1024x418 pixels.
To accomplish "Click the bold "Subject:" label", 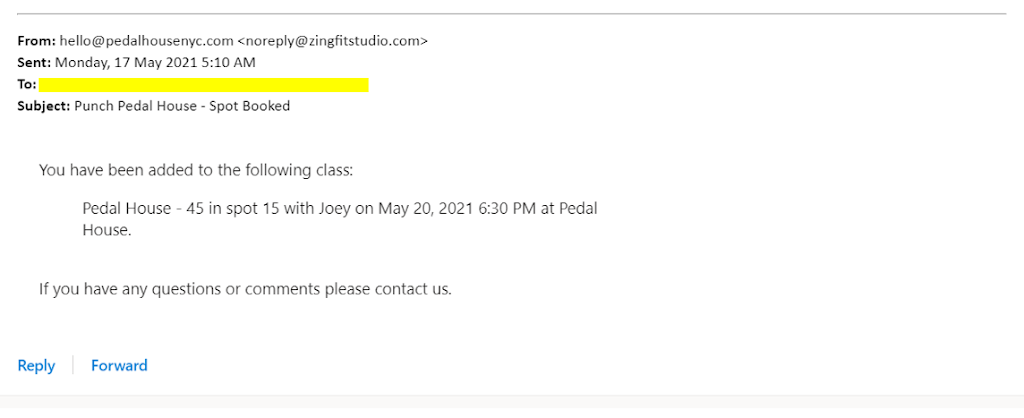I will tap(44, 106).
